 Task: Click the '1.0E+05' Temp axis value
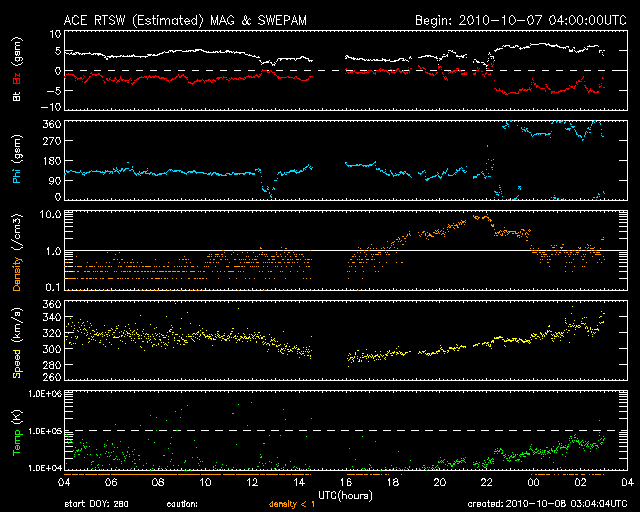(x=45, y=431)
